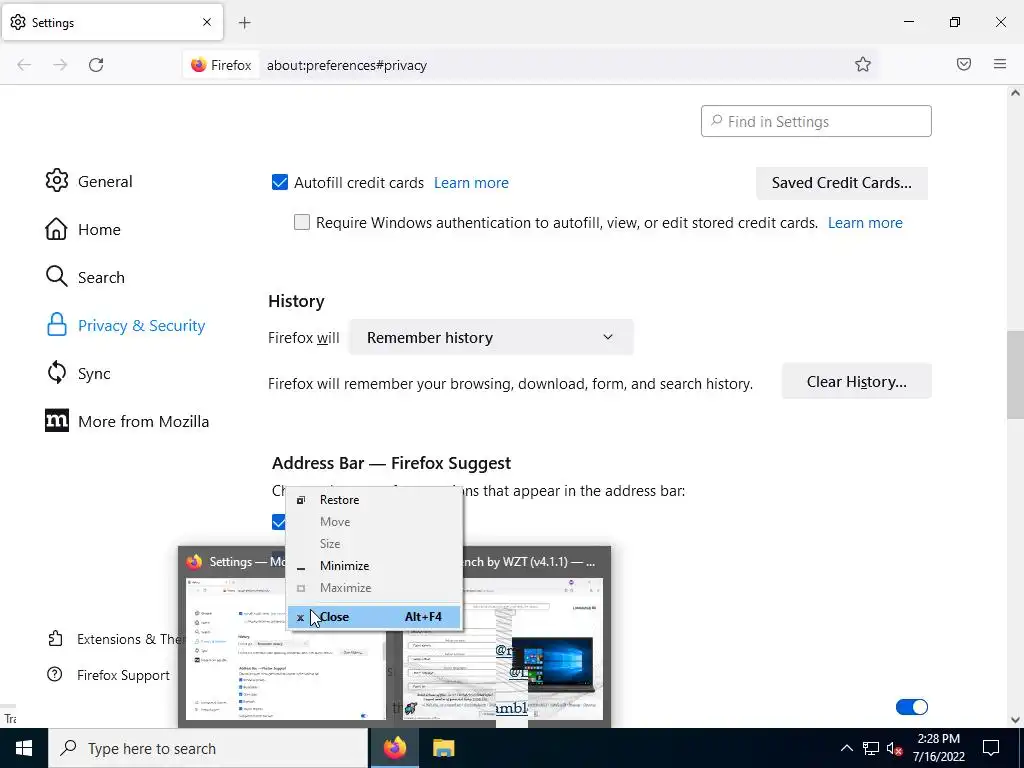Open the General settings category
Viewport: 1024px width, 768px height.
tap(89, 181)
